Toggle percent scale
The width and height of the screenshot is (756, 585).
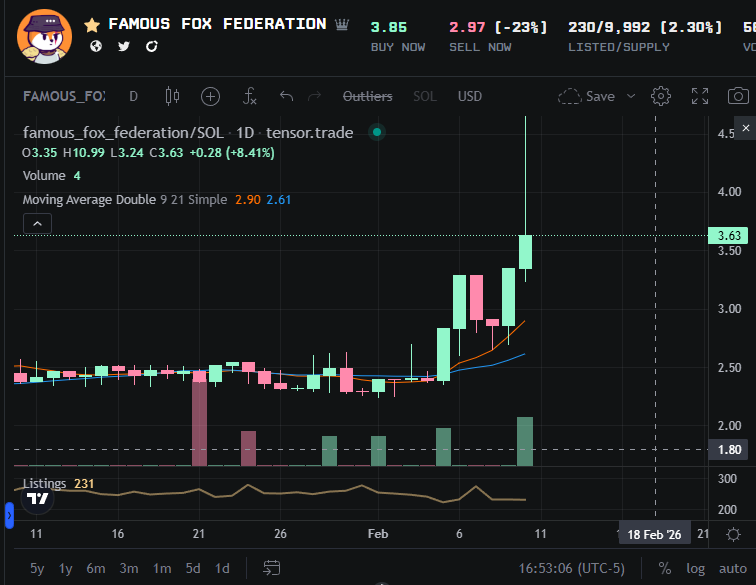tap(665, 569)
